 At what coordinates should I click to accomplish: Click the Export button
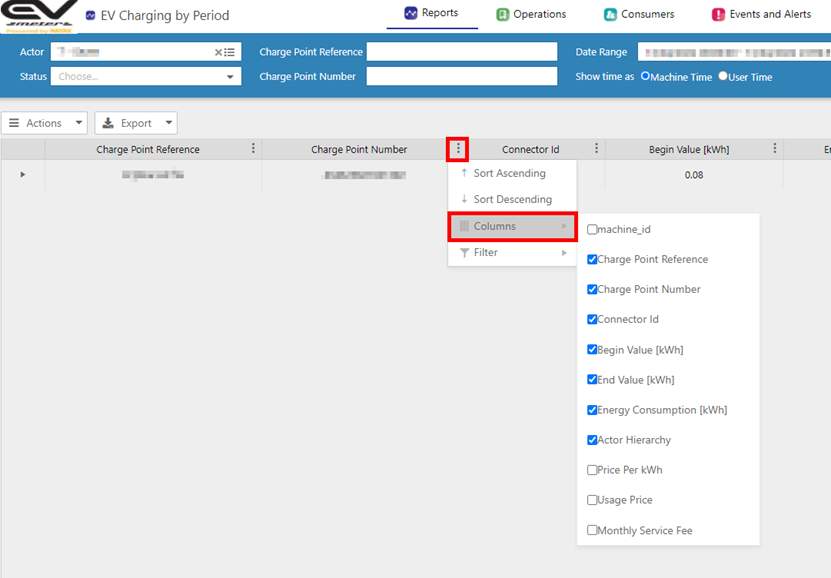[x=136, y=123]
